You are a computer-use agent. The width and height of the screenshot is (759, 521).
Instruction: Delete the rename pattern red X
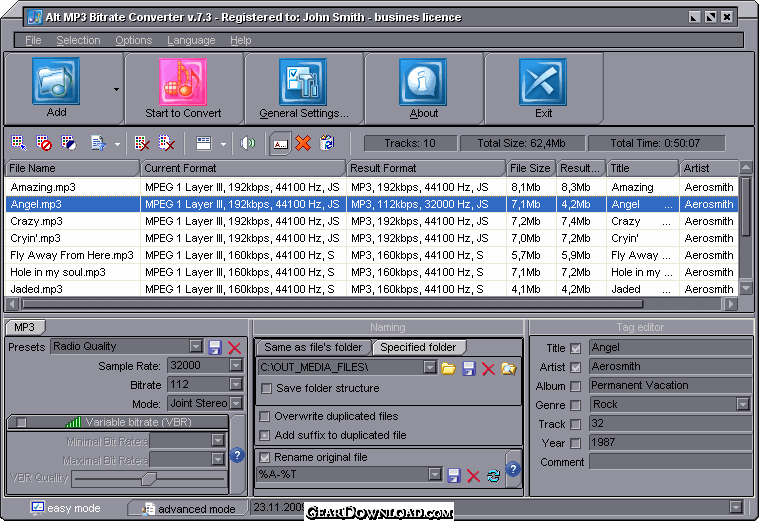pyautogui.click(x=473, y=475)
